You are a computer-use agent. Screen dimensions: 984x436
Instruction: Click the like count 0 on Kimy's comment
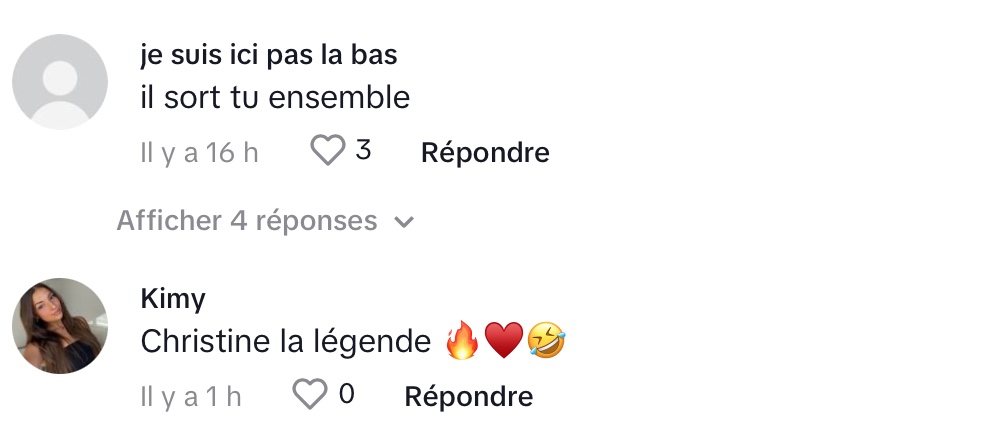[346, 394]
